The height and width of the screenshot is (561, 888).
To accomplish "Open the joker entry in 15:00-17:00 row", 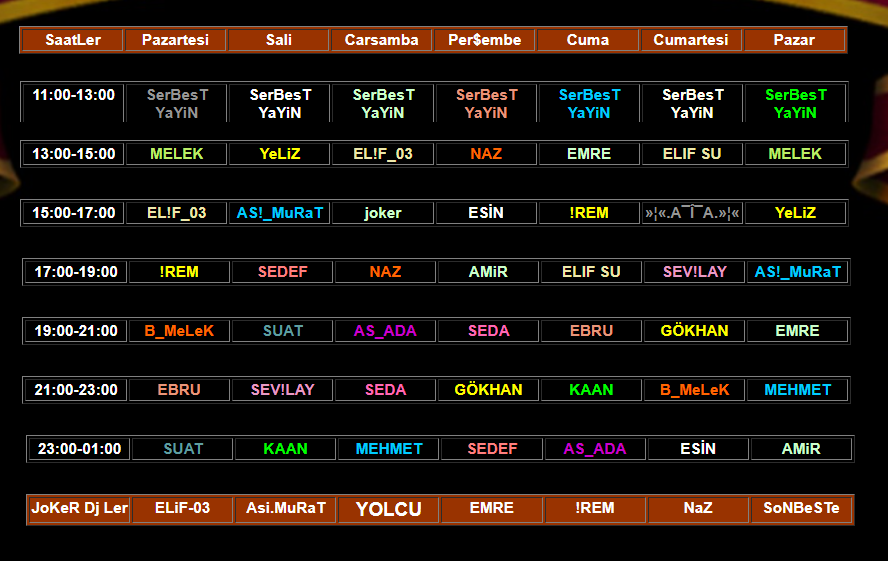I will 382,213.
